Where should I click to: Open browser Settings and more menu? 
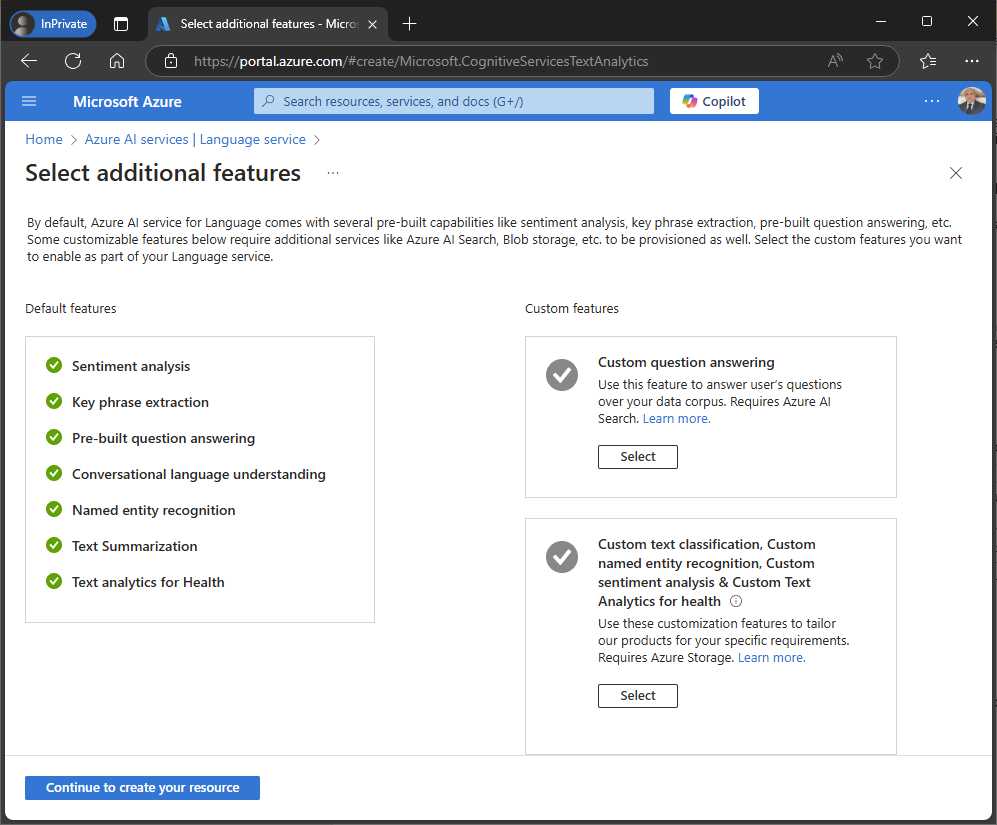[x=972, y=61]
